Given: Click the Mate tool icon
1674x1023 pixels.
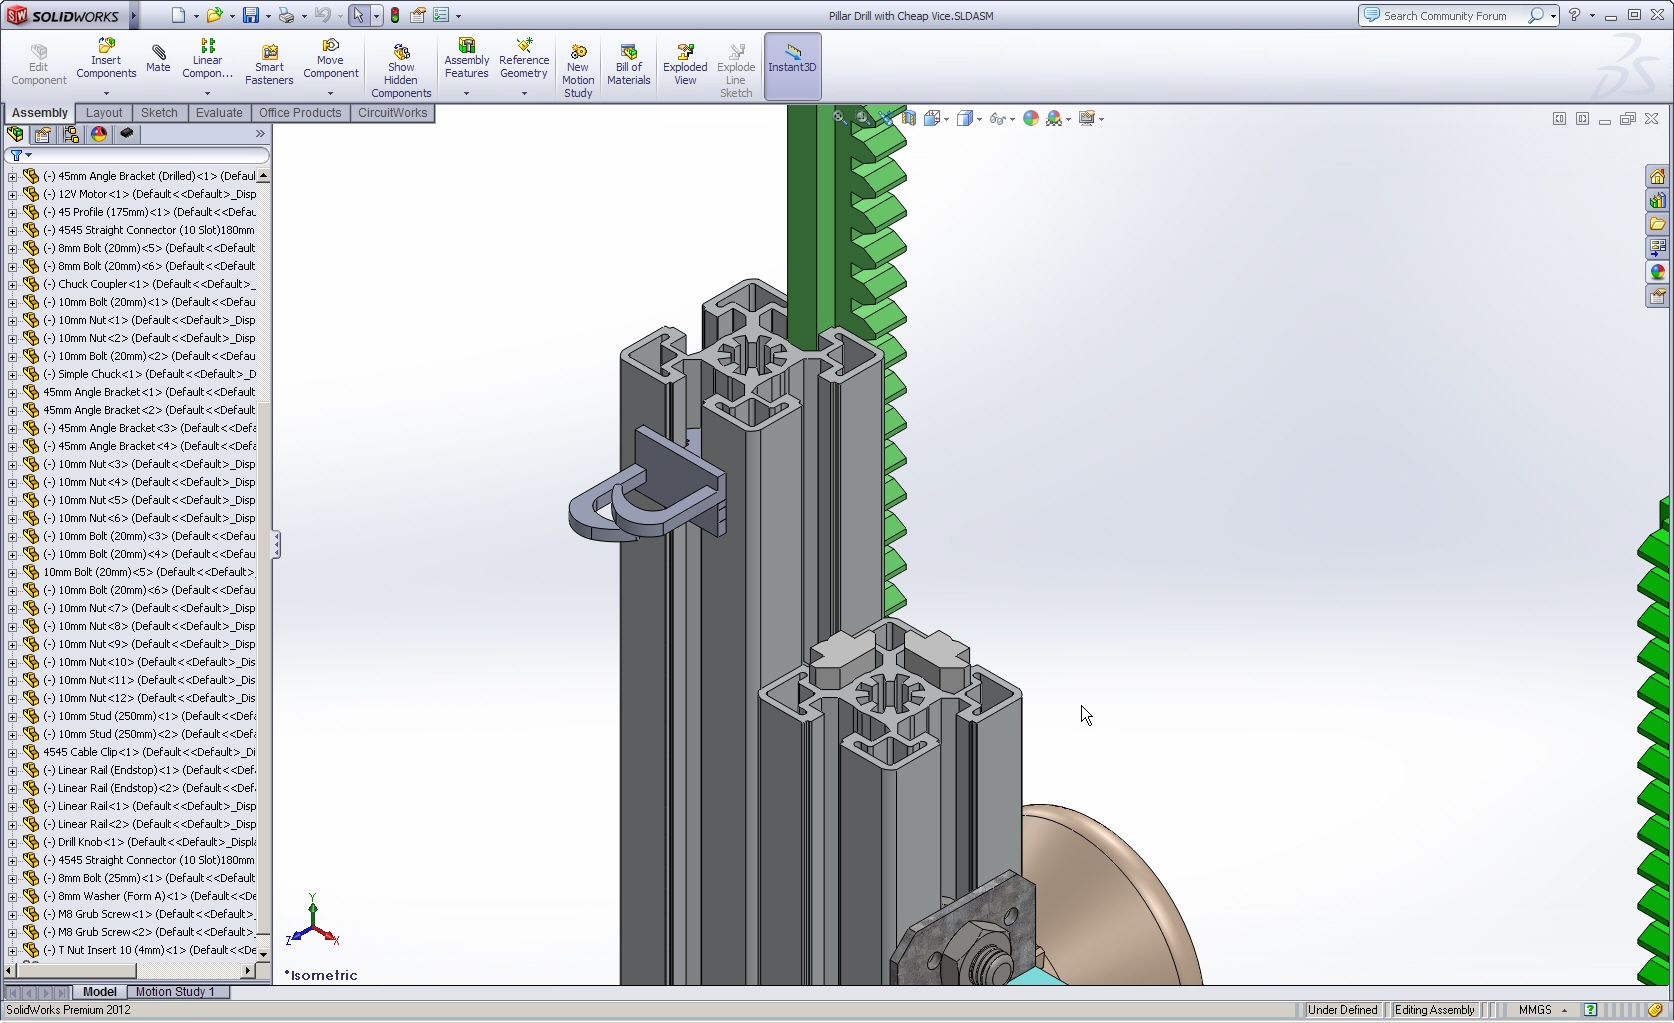Looking at the screenshot, I should [x=158, y=59].
